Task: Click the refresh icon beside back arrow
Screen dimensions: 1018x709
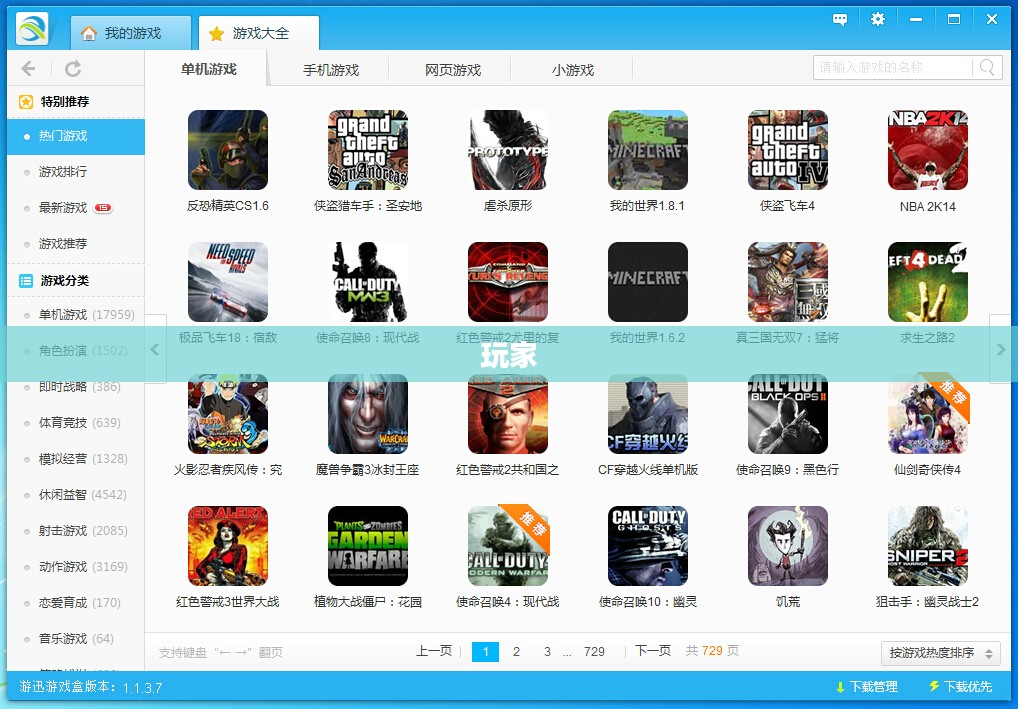Action: coord(73,68)
